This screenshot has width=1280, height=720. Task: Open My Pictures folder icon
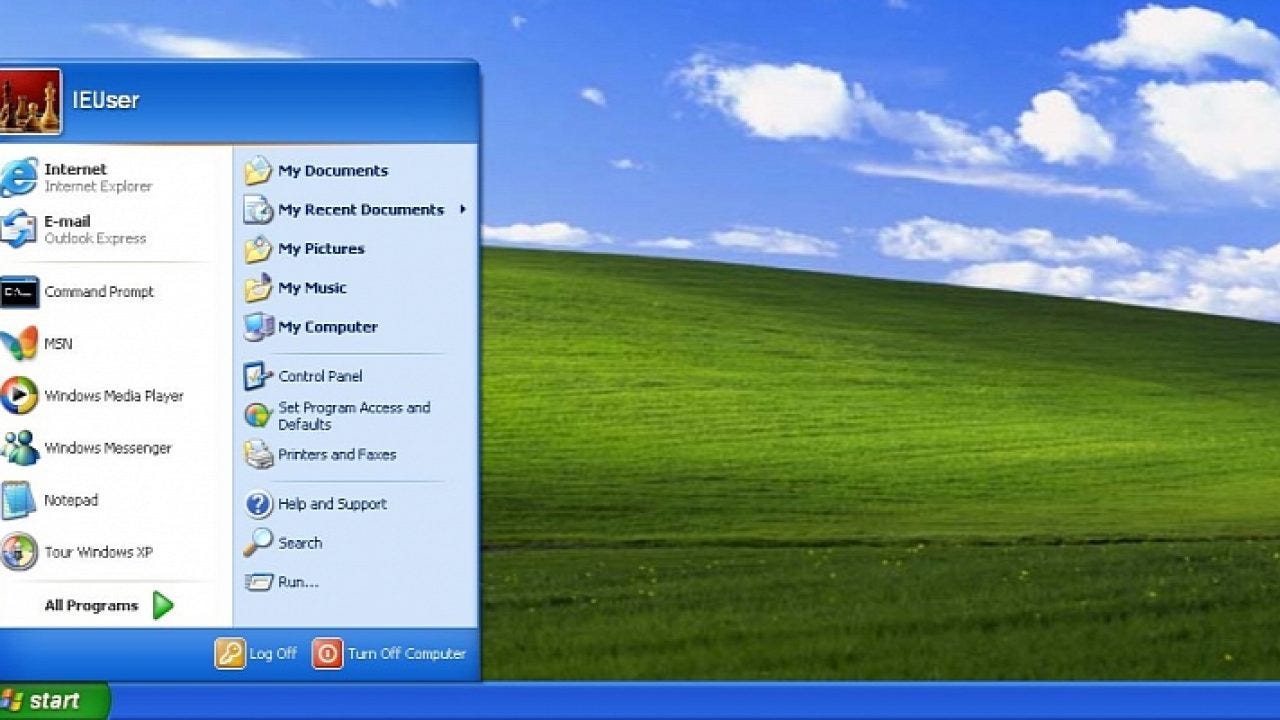[x=258, y=248]
